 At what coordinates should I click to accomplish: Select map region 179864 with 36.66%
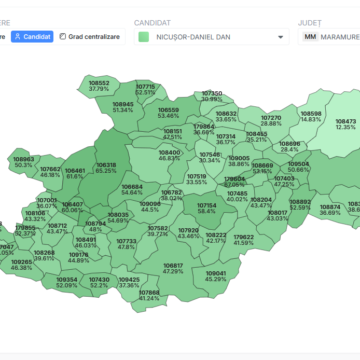point(204,129)
